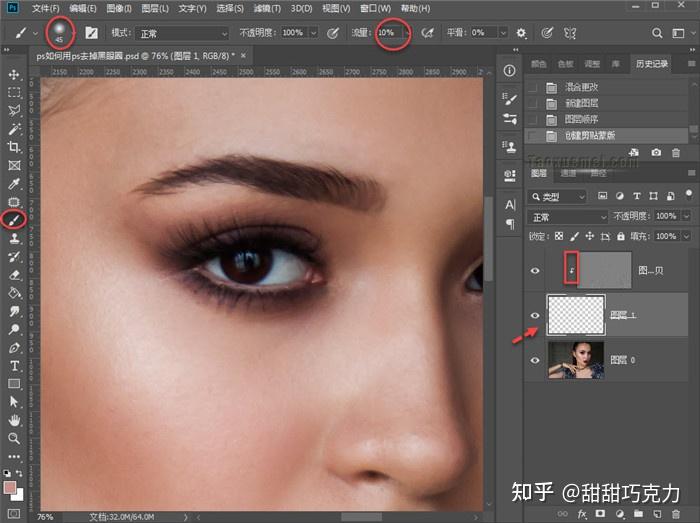The height and width of the screenshot is (523, 700).
Task: Select the Paint Bucket tool
Action: point(14,293)
